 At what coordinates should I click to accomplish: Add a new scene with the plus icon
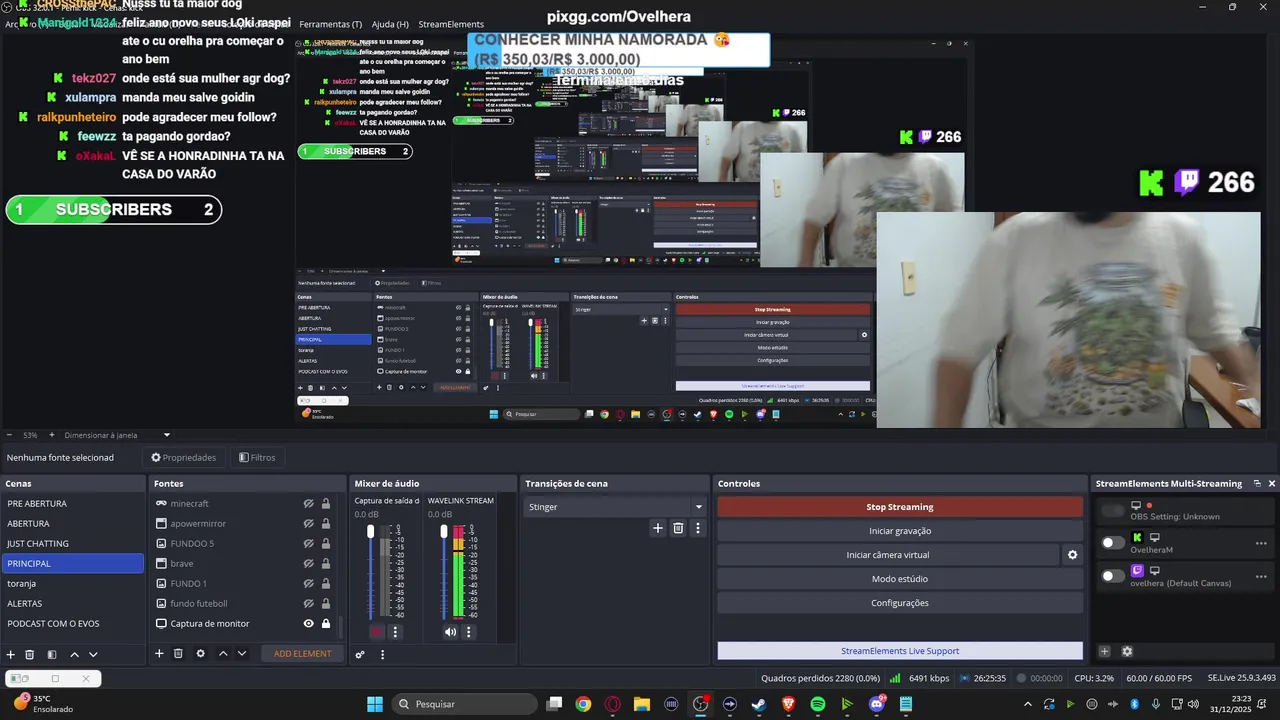pos(11,654)
